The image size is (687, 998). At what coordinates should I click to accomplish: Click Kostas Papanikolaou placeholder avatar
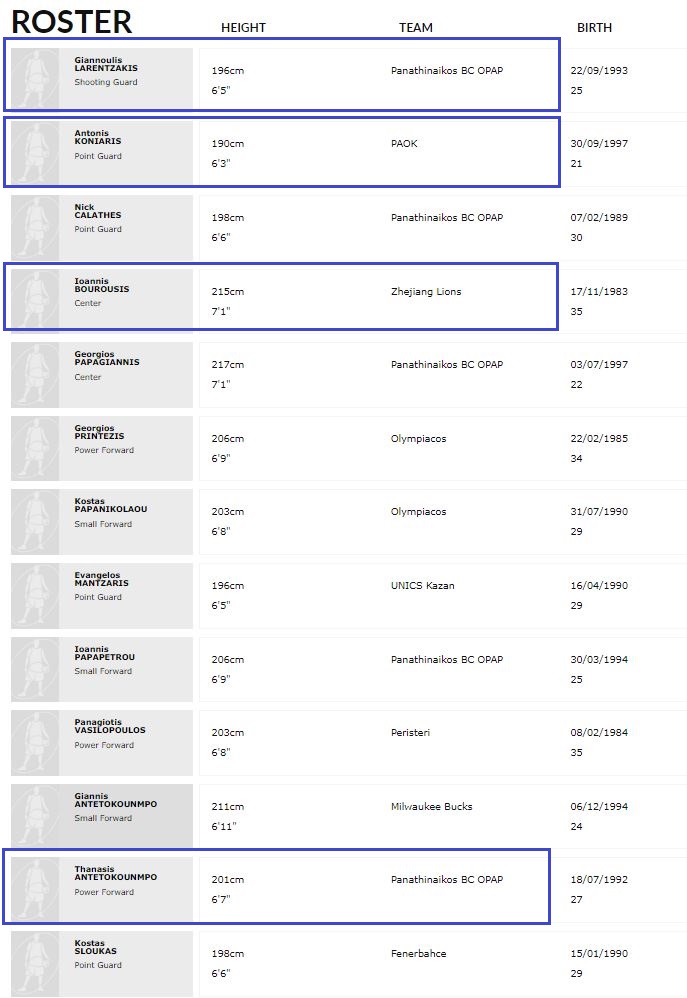(35, 521)
